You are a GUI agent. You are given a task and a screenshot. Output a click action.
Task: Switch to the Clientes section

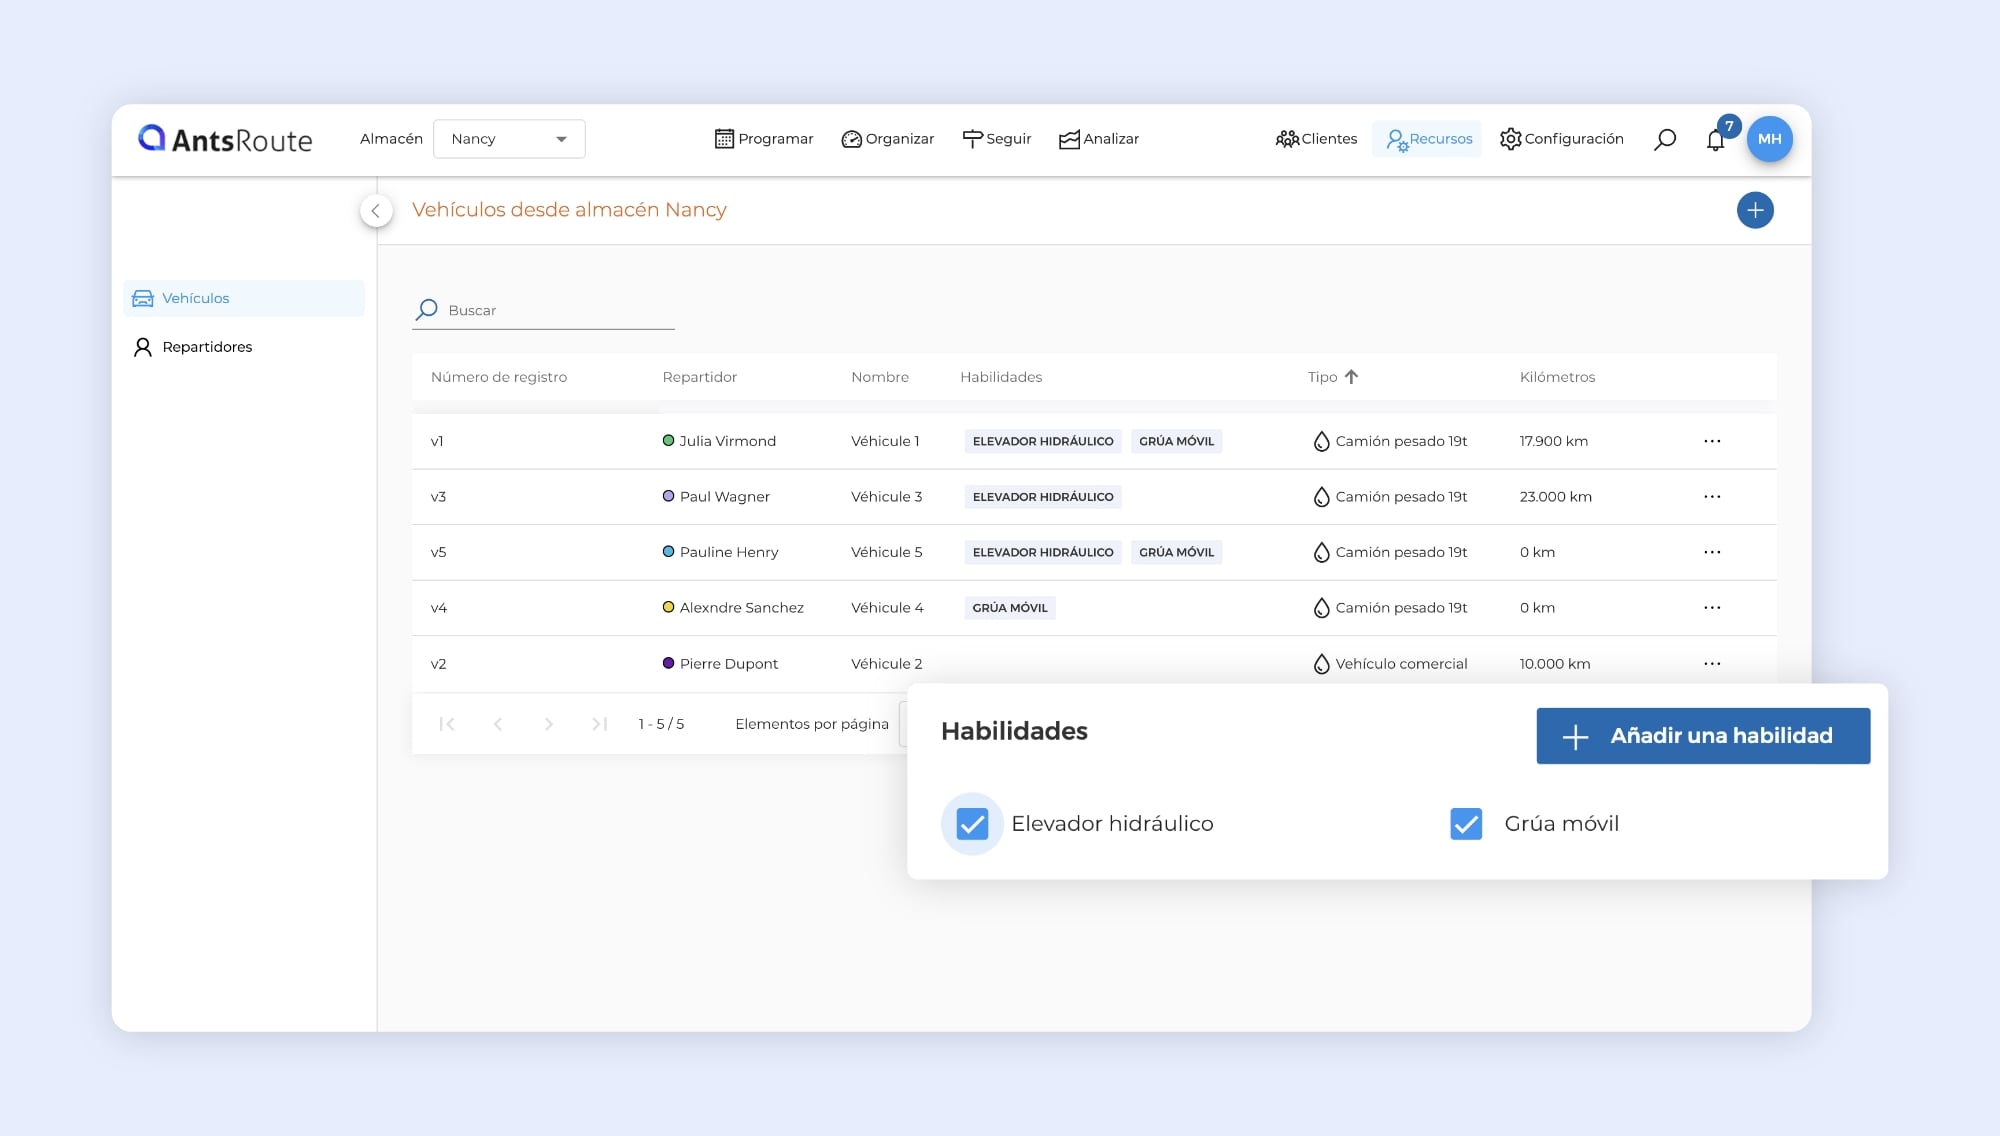(x=1316, y=139)
